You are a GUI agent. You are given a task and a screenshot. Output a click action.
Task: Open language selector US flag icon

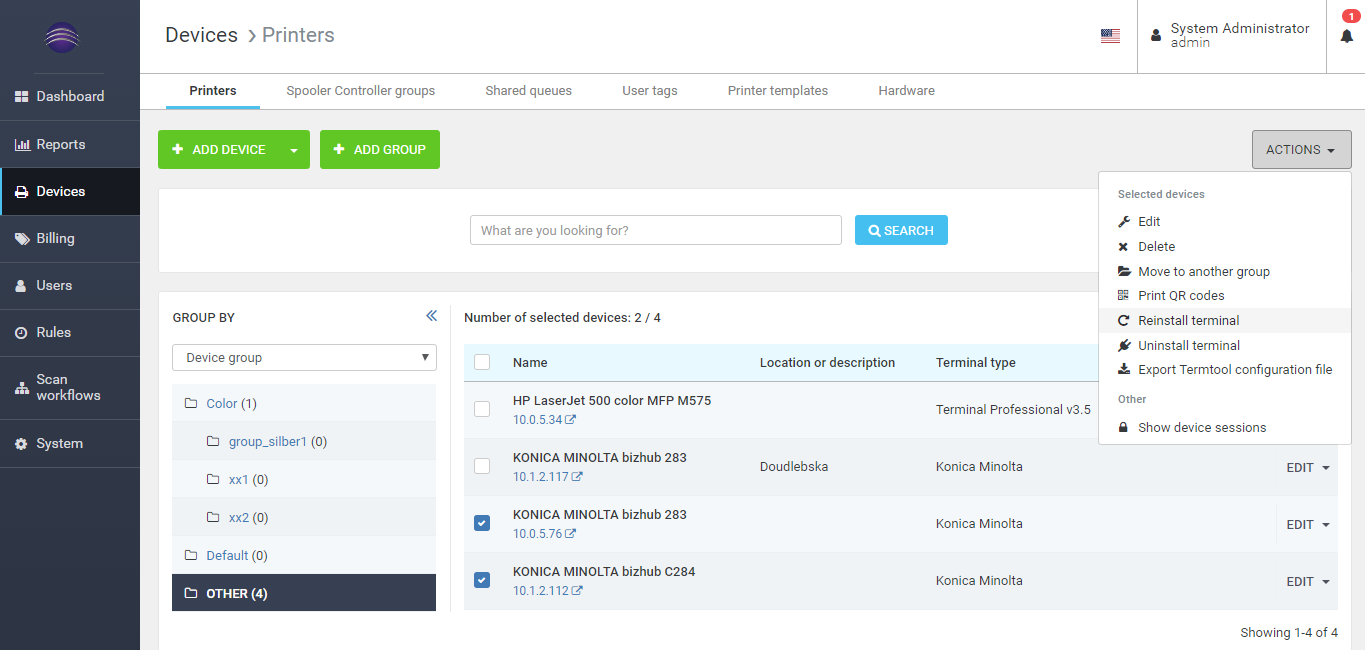[x=1110, y=36]
